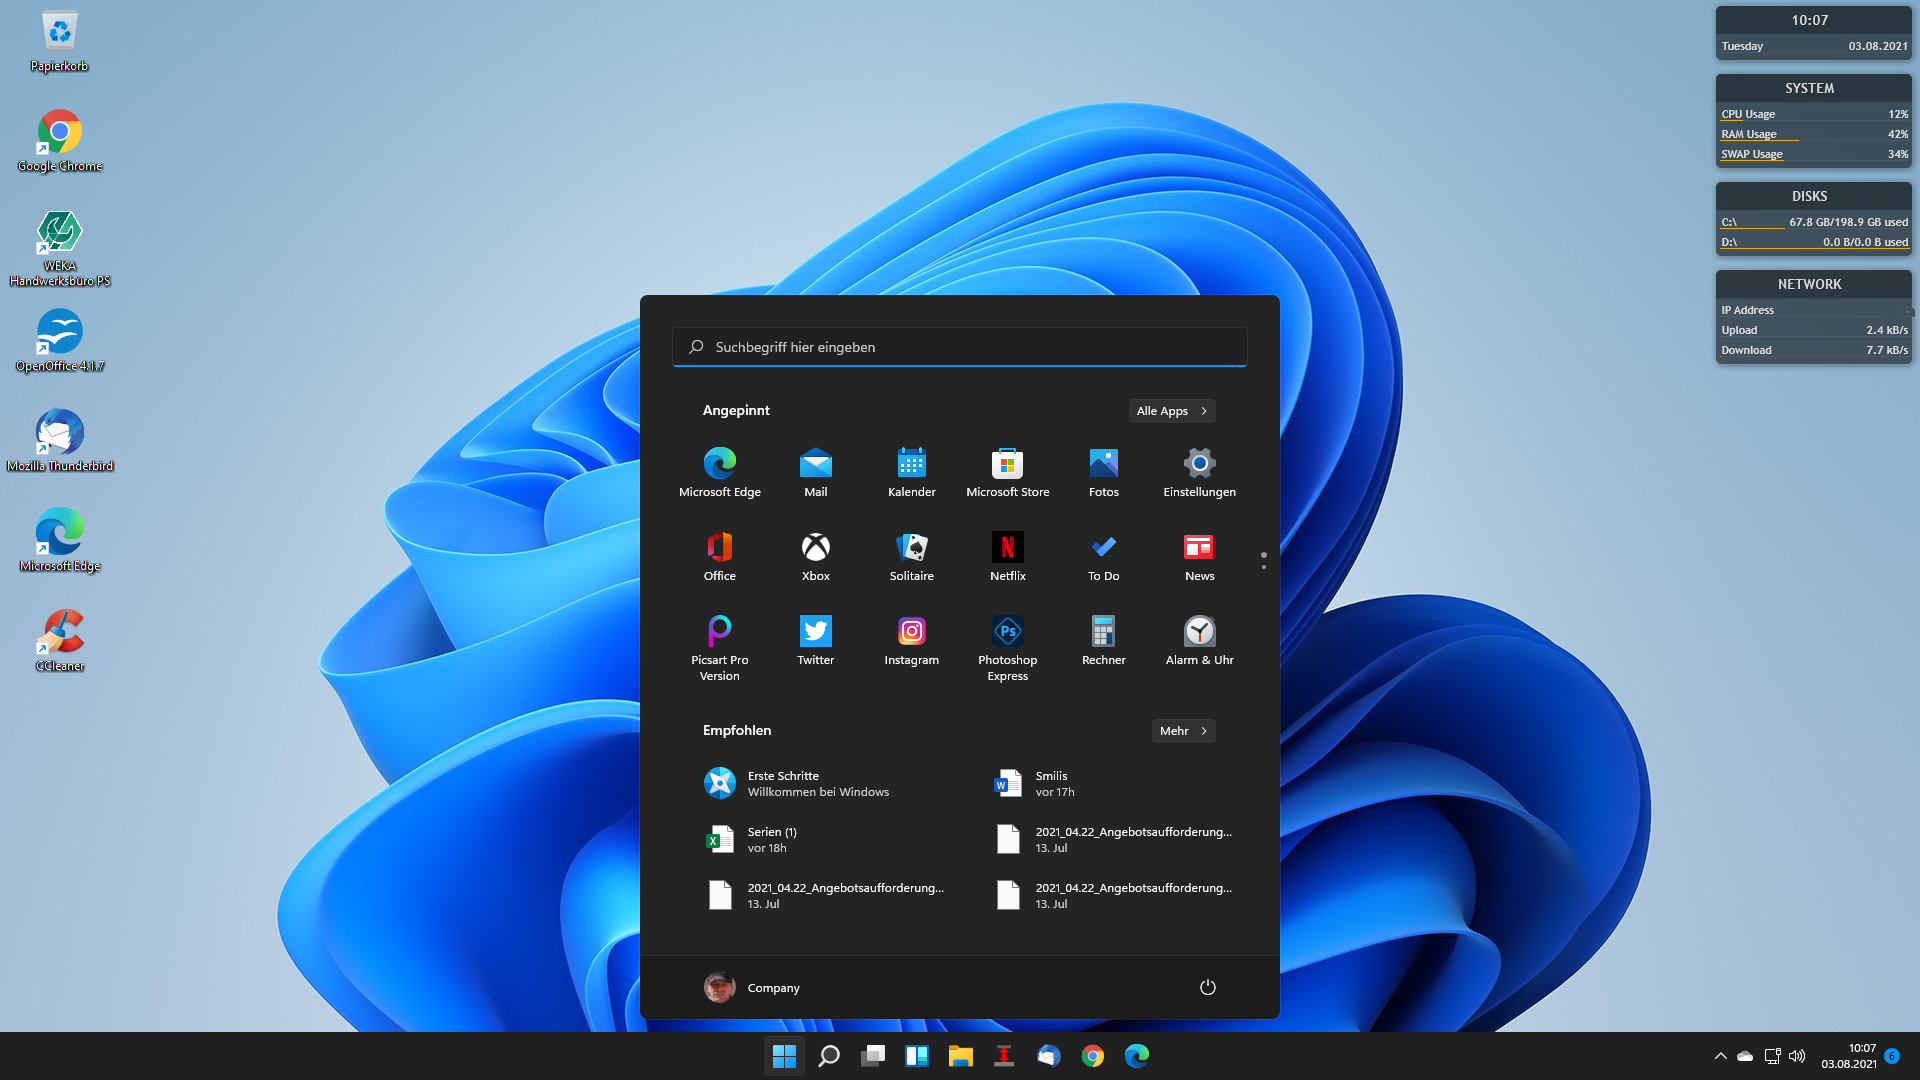
Task: Select Mozilla Thunderbird desktop shortcut
Action: coord(60,441)
